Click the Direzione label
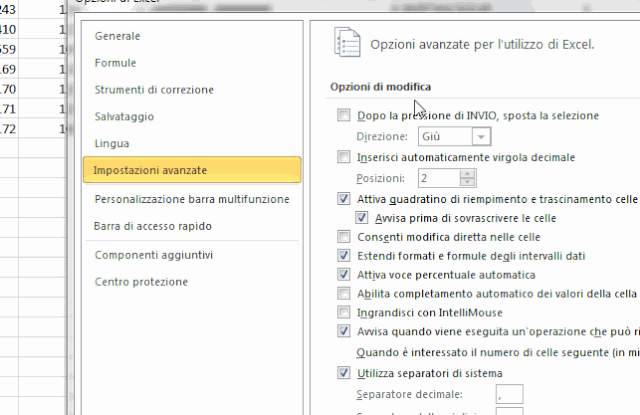 pyautogui.click(x=382, y=136)
